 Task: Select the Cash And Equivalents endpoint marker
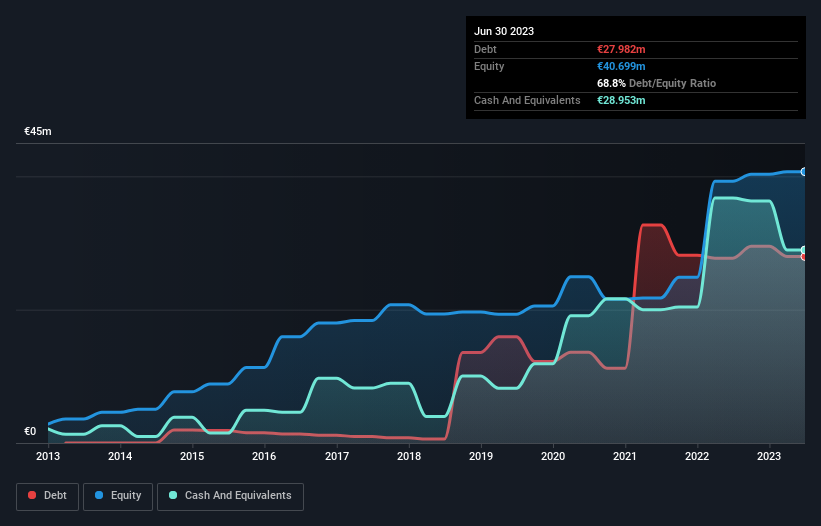804,250
